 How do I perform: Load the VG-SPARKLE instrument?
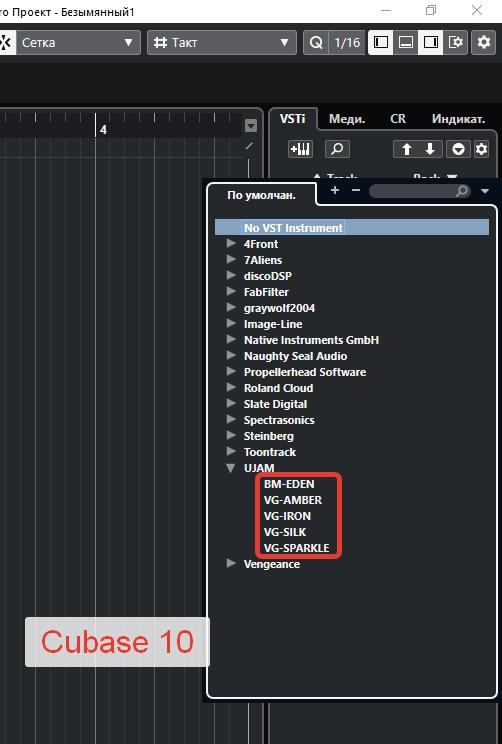[x=297, y=548]
